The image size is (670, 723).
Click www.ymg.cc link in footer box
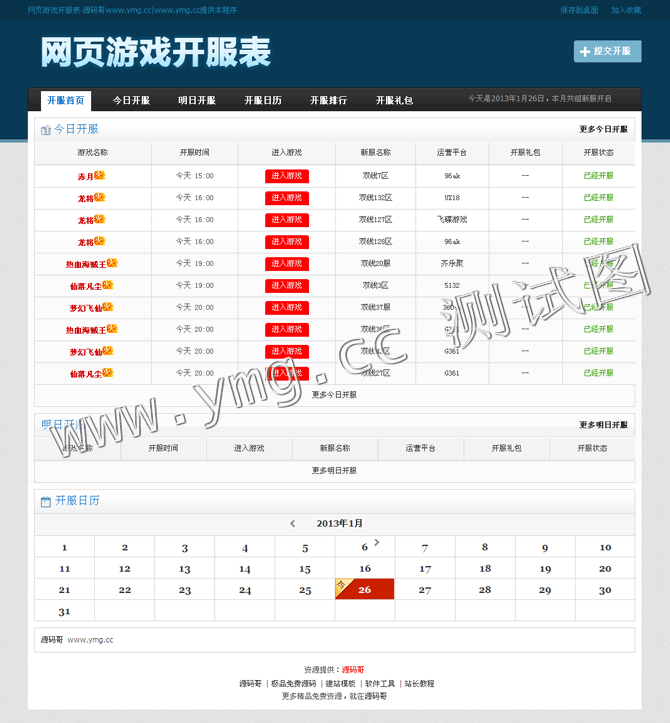[x=90, y=640]
